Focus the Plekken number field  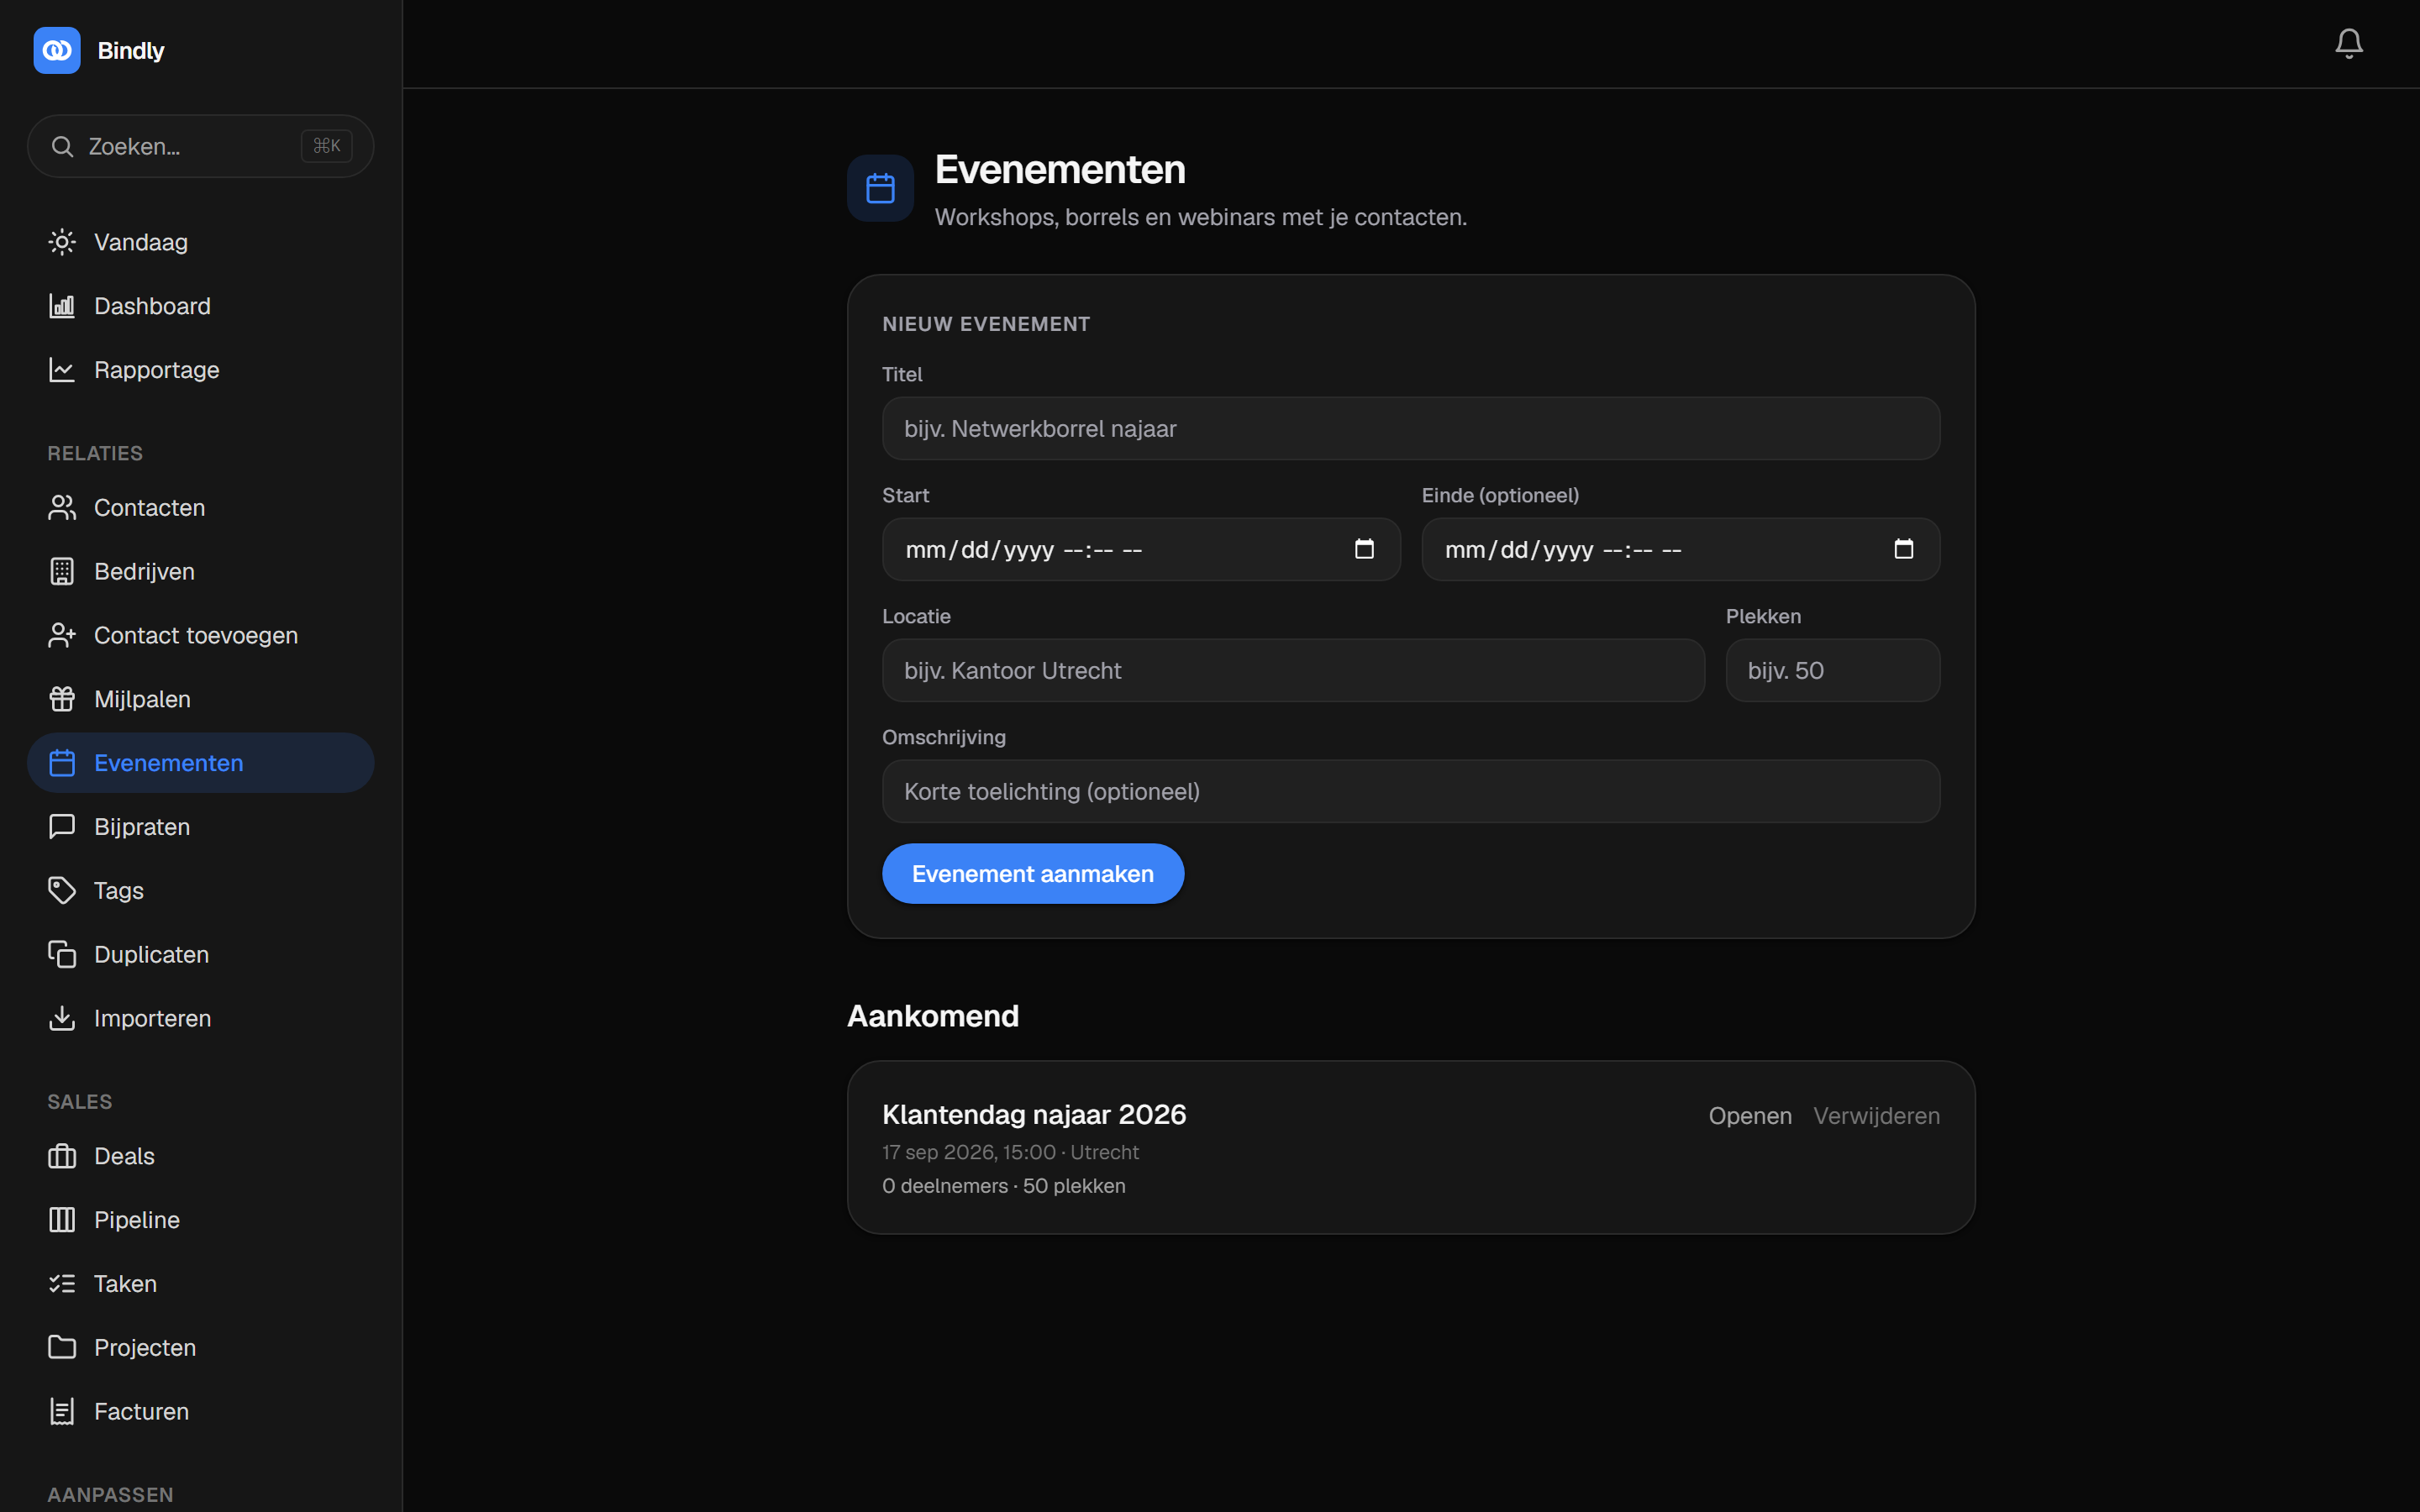(x=1833, y=671)
